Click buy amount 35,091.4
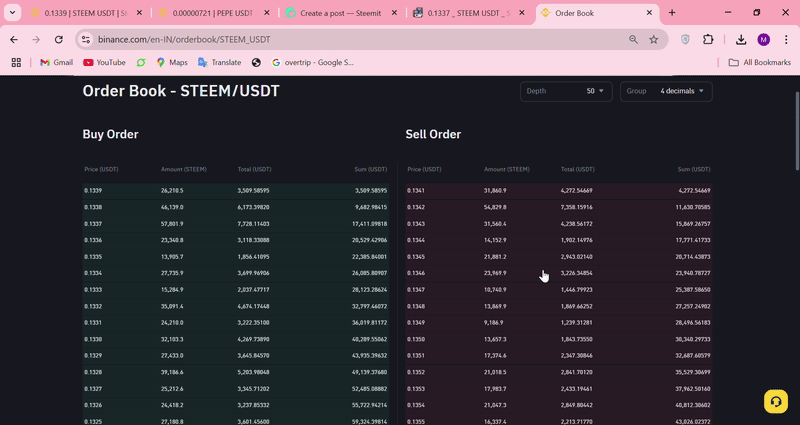The width and height of the screenshot is (800, 425). pyautogui.click(x=172, y=306)
